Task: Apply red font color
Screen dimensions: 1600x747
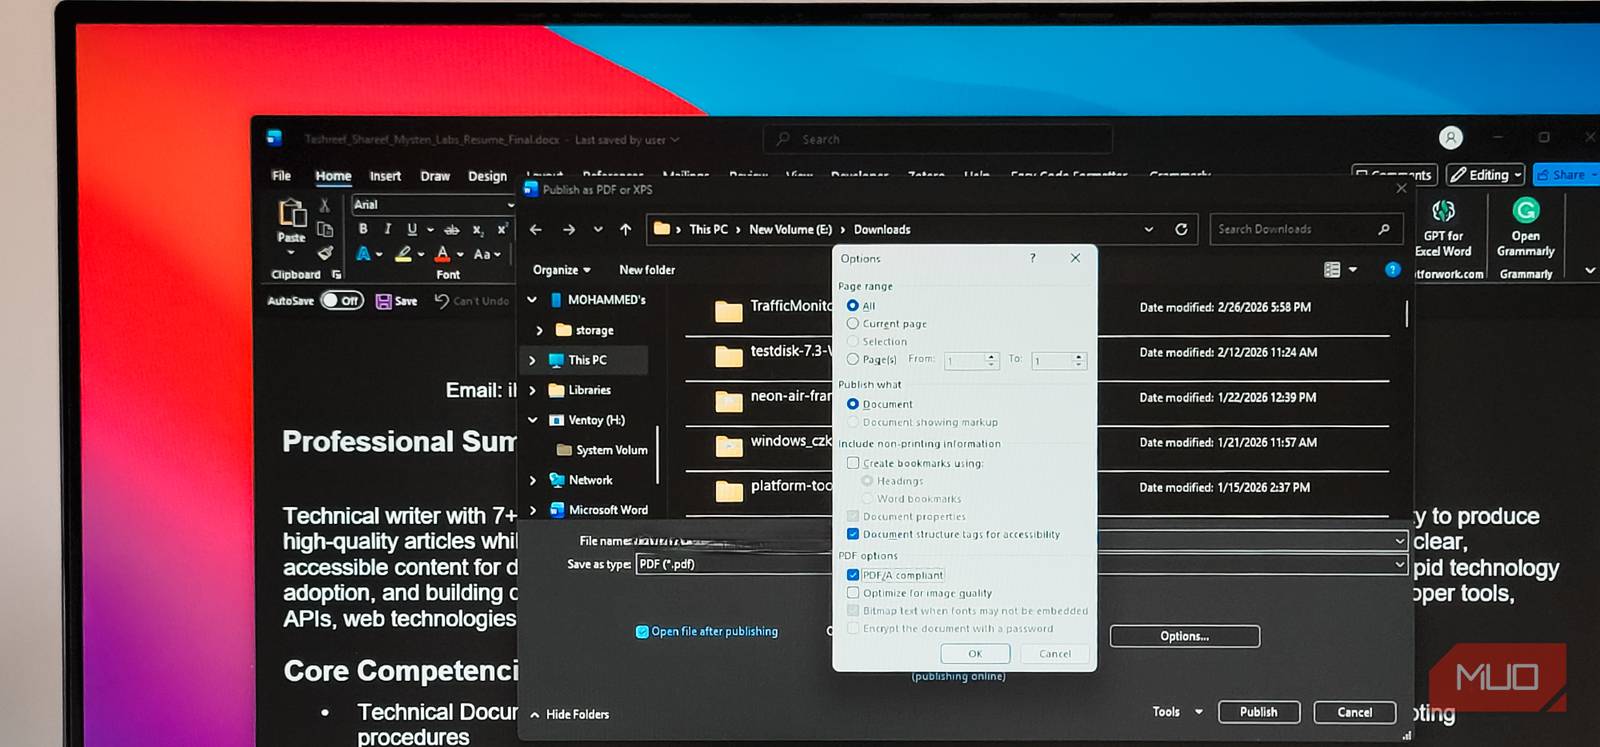Action: point(442,254)
